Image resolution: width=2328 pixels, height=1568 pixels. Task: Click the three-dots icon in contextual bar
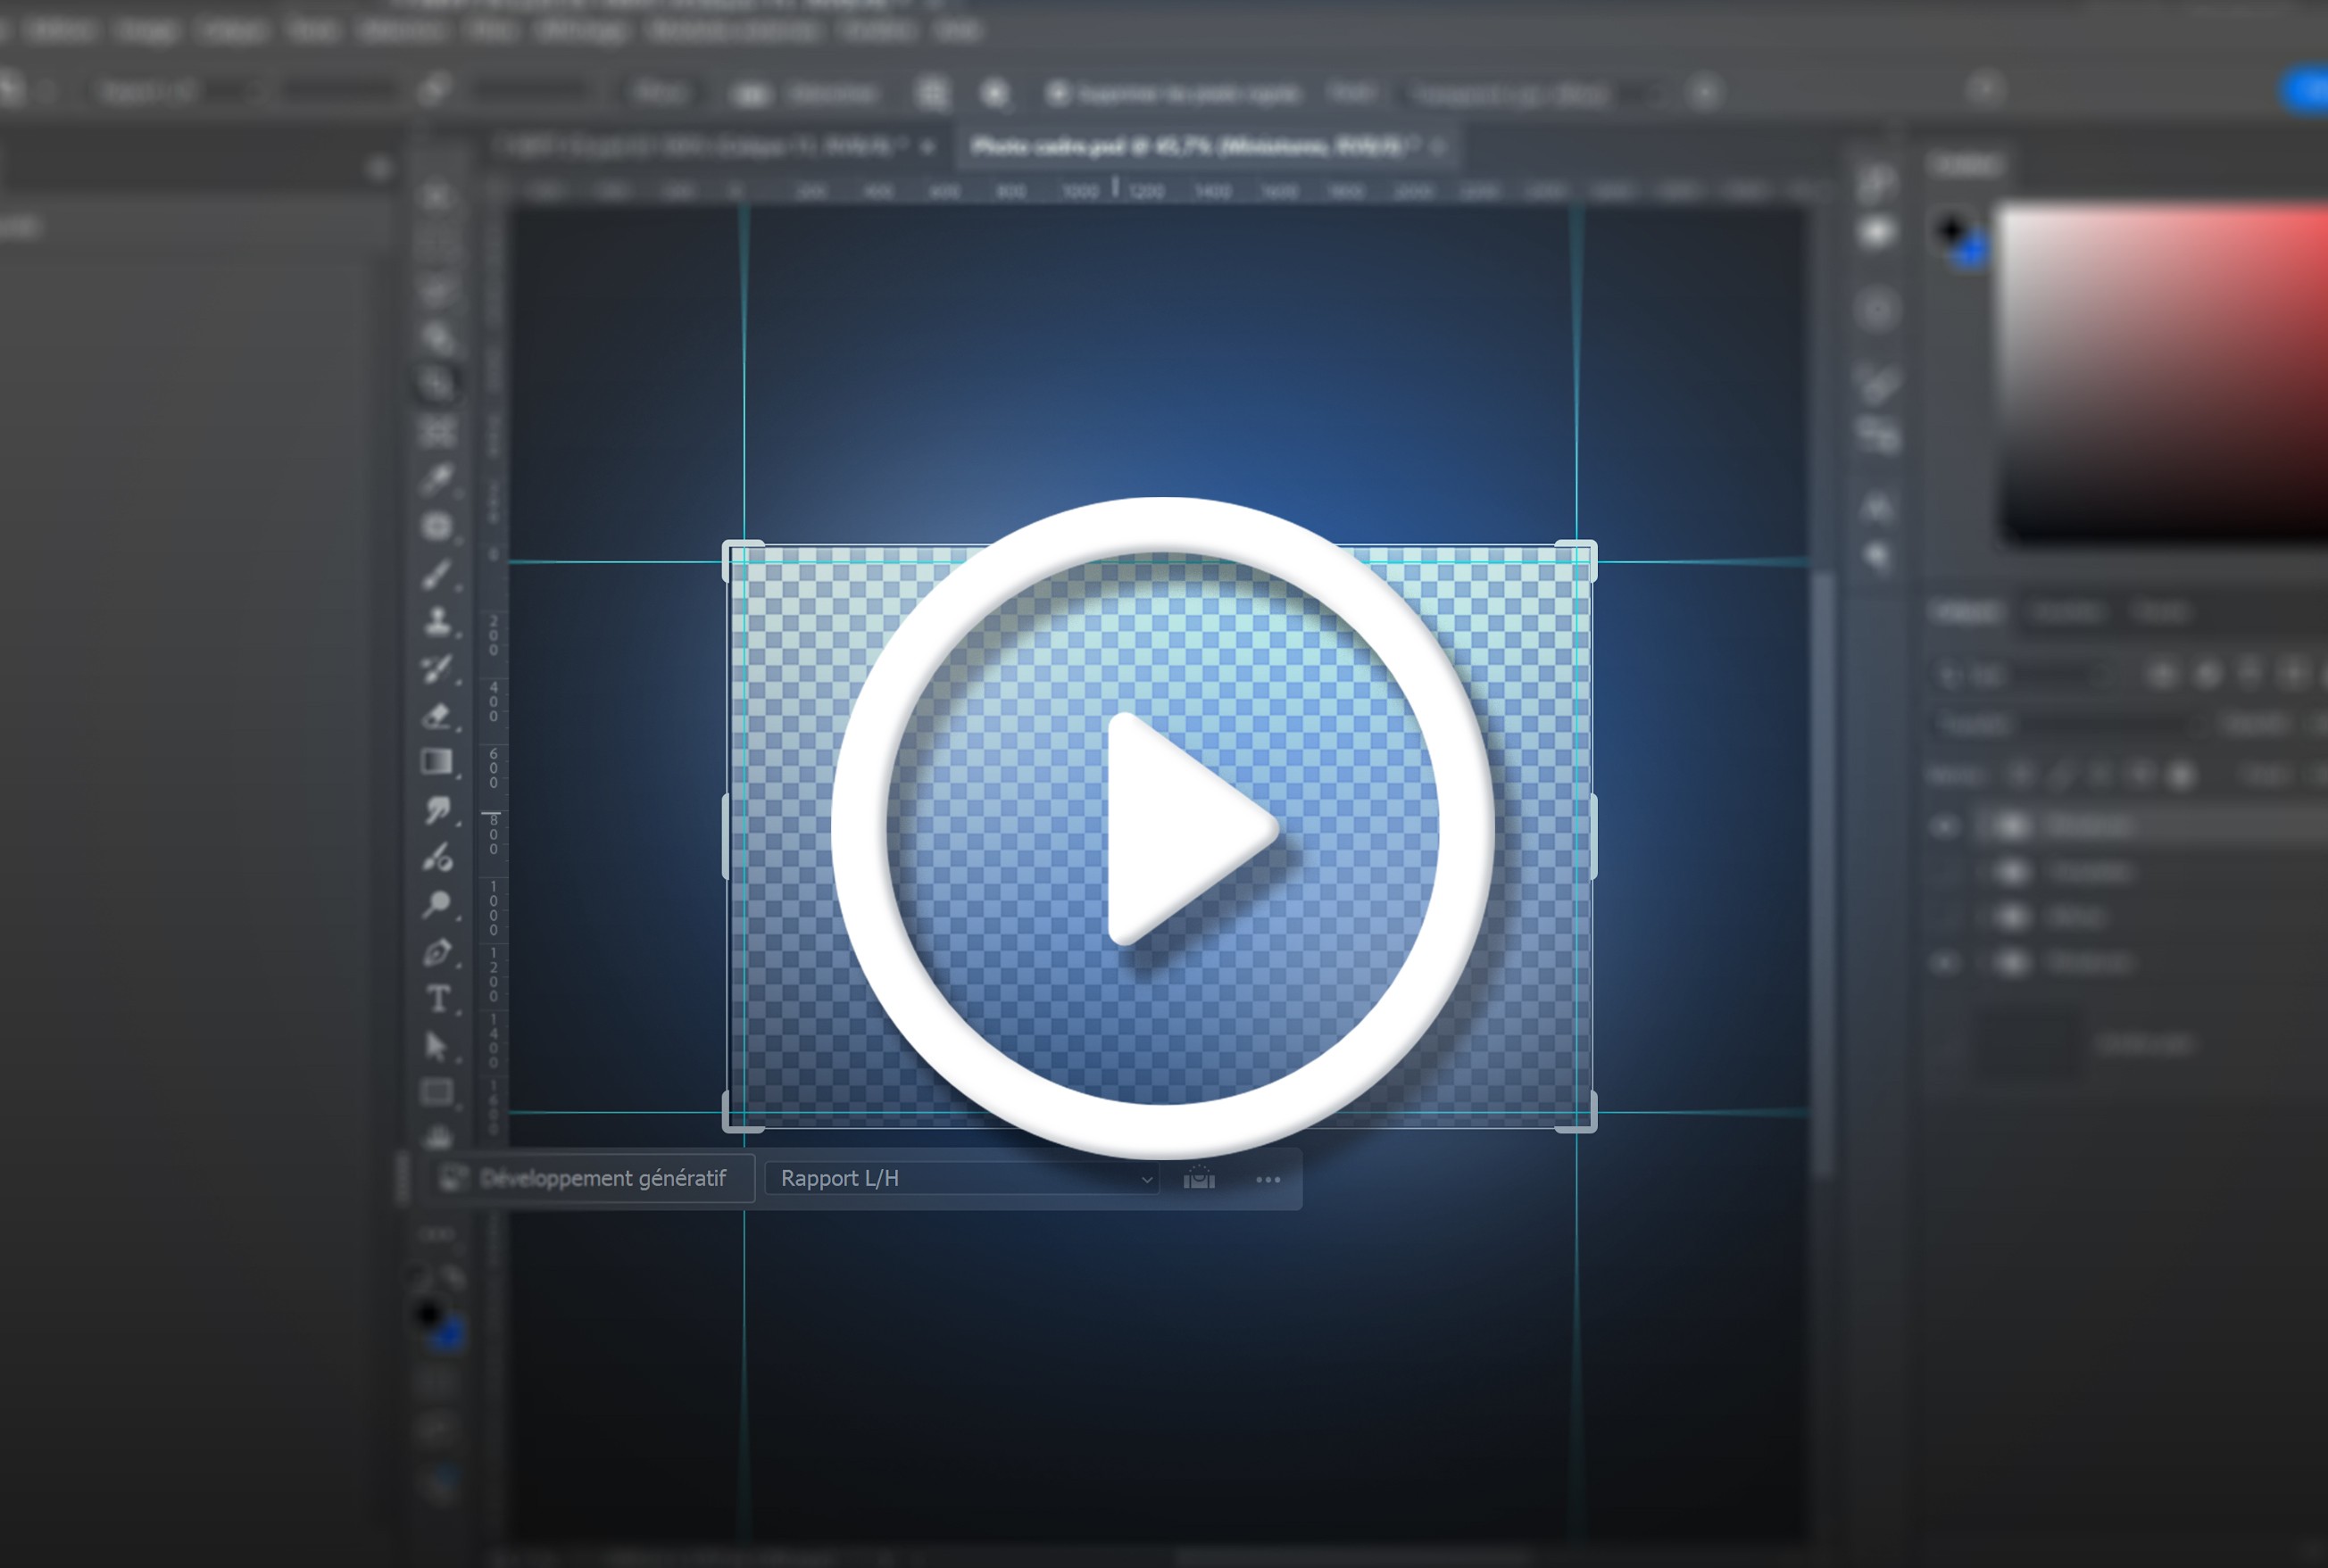(1268, 1180)
